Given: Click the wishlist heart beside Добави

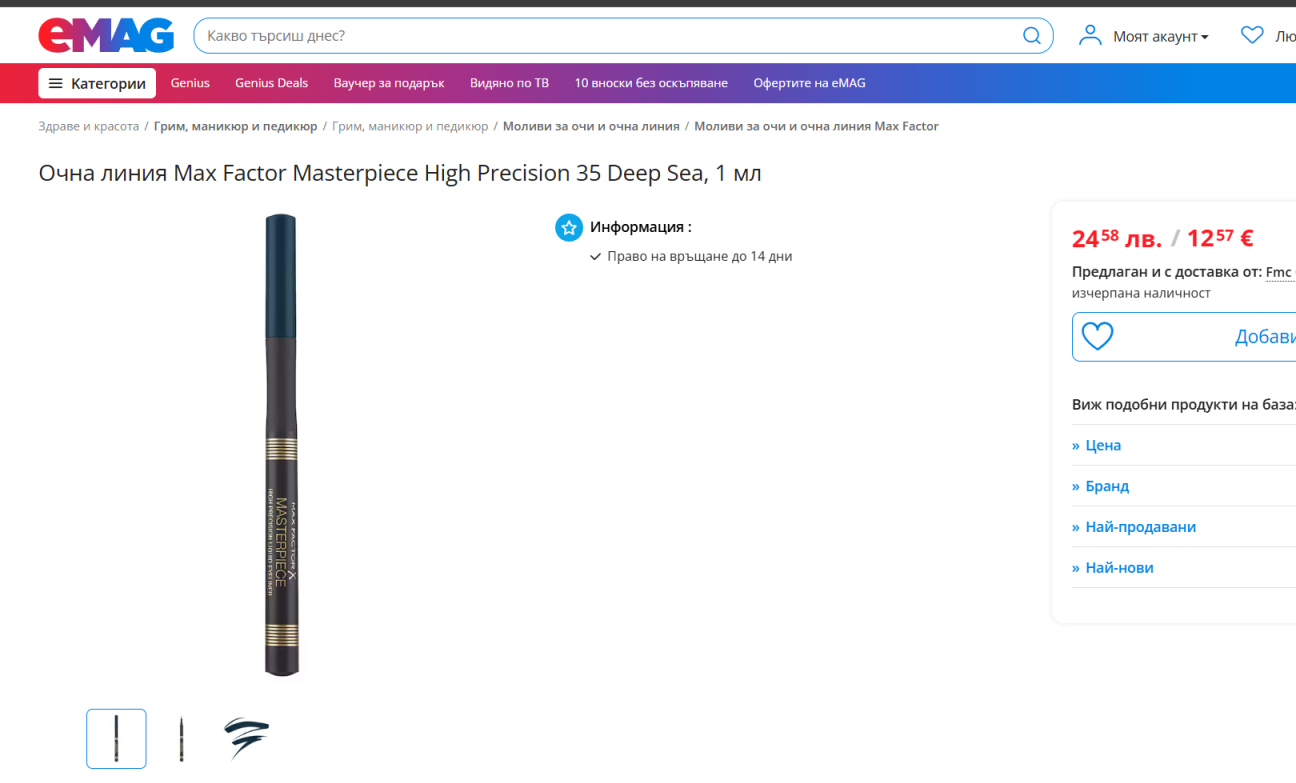Looking at the screenshot, I should click(1097, 337).
